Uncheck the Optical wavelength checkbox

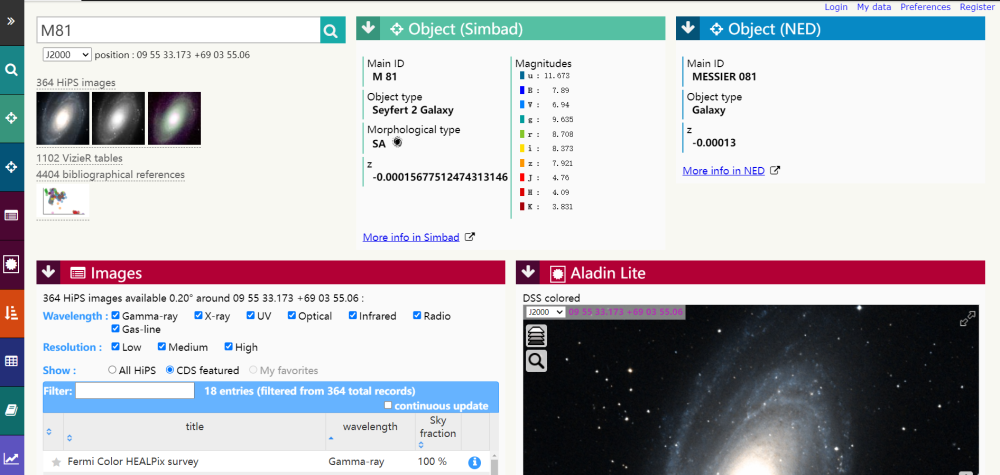(x=292, y=316)
